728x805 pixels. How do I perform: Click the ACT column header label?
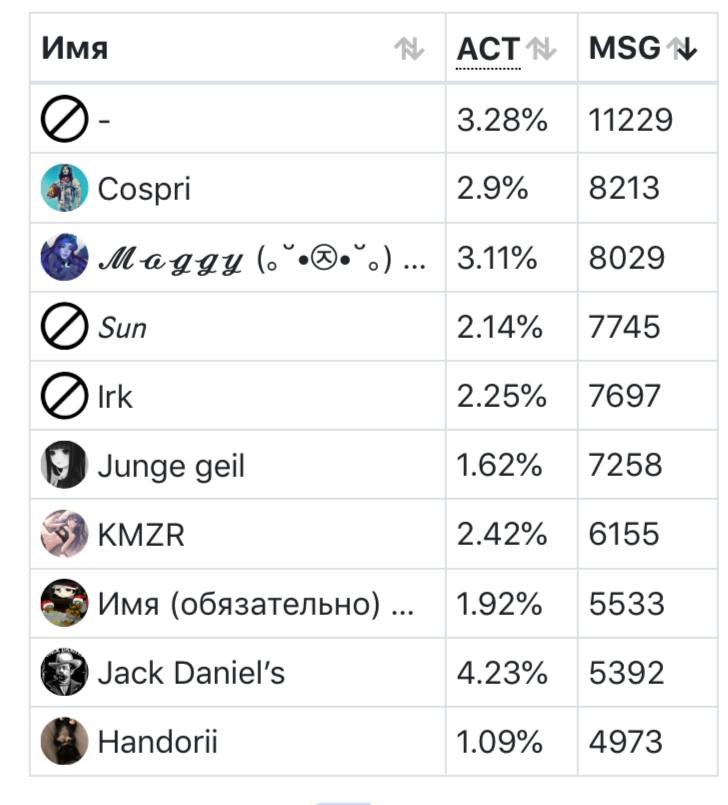[x=488, y=49]
